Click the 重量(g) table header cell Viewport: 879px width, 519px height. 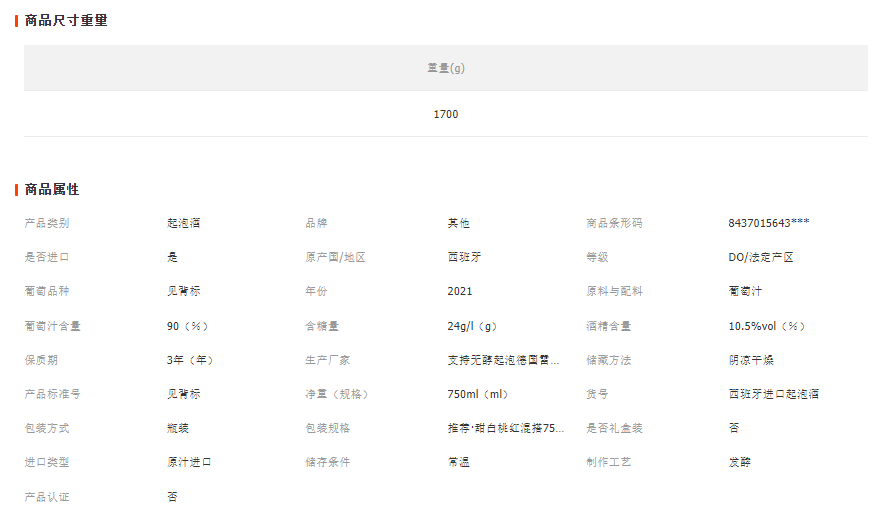(446, 68)
